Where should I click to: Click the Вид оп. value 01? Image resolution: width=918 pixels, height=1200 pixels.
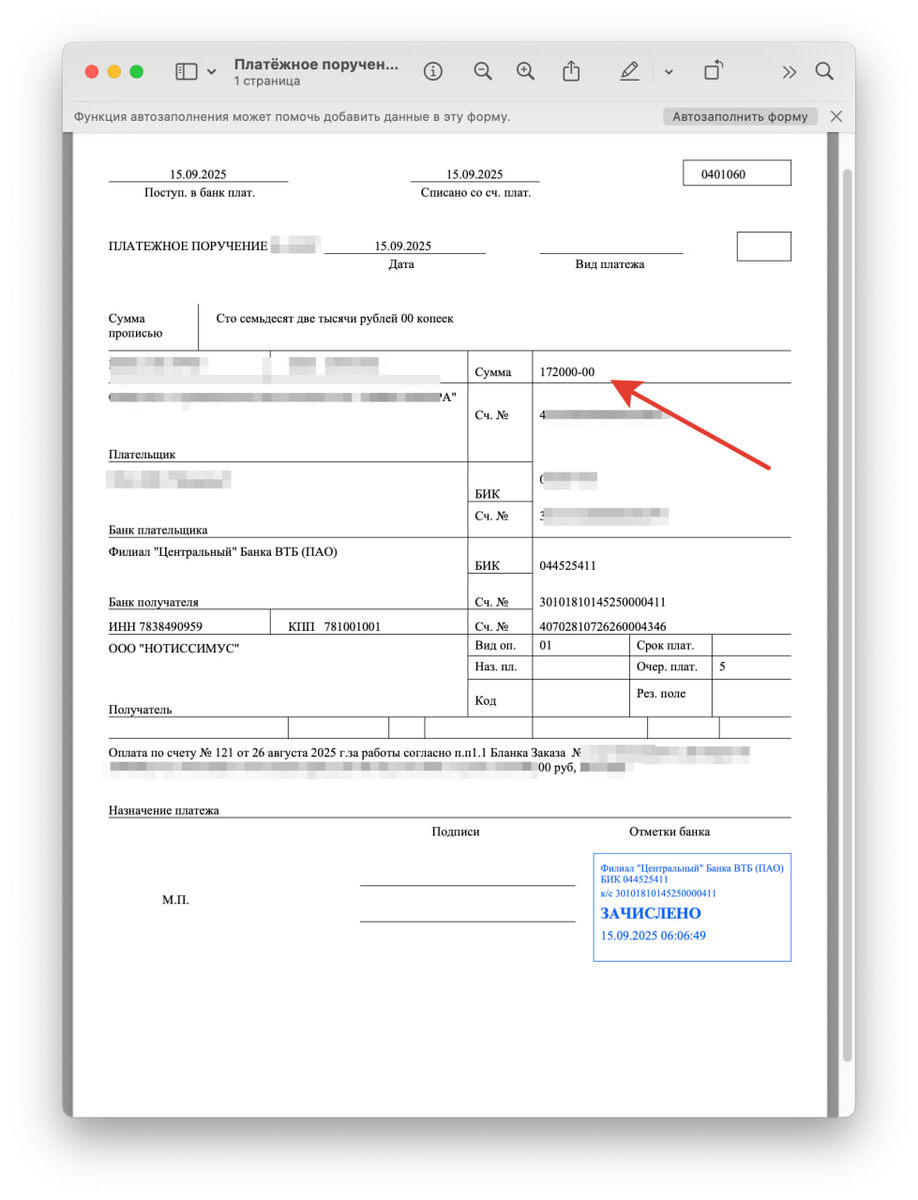[x=545, y=645]
